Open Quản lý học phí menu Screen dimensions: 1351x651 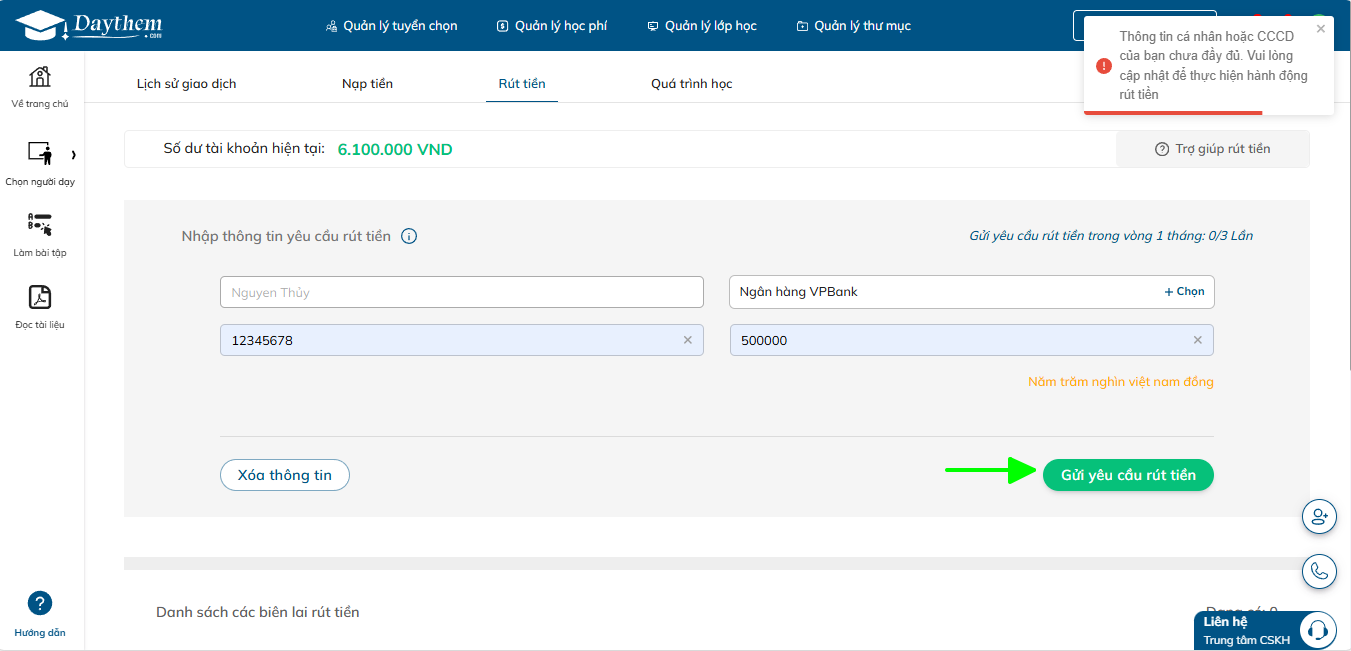click(552, 26)
